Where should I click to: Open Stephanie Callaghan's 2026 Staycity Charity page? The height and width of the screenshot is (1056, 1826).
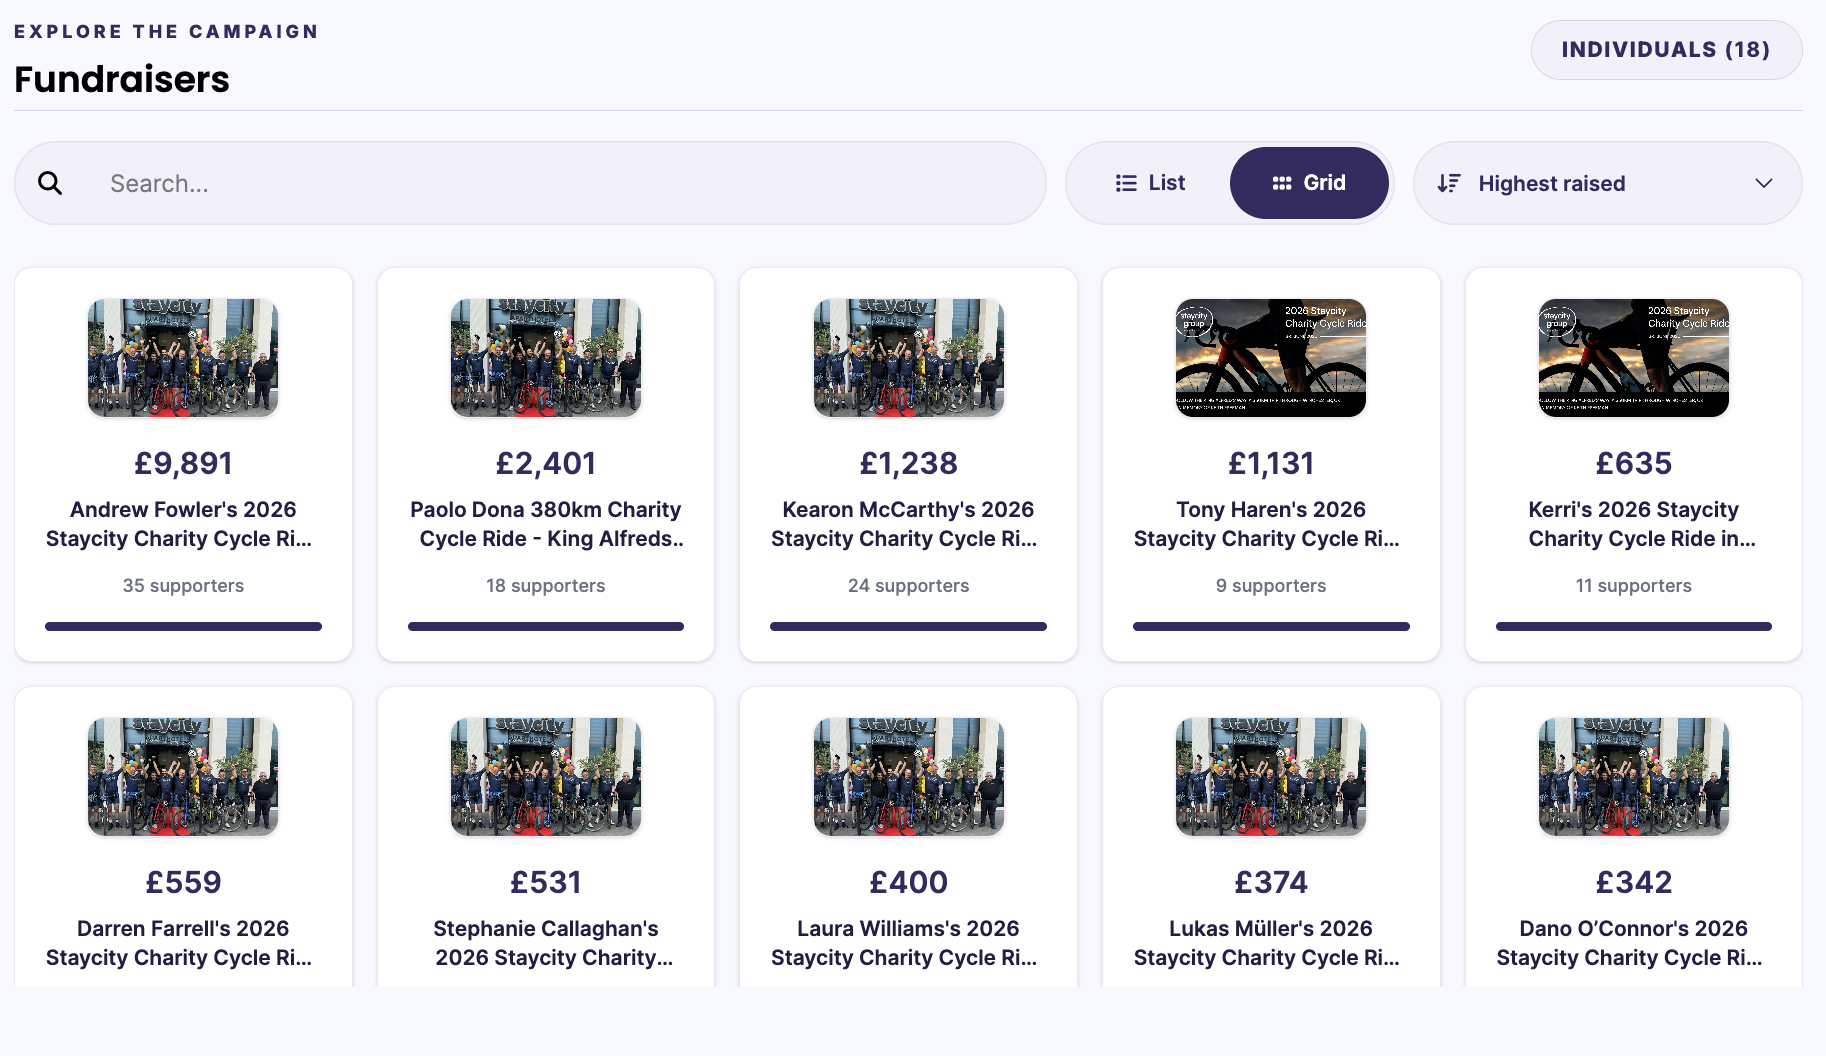pyautogui.click(x=546, y=943)
